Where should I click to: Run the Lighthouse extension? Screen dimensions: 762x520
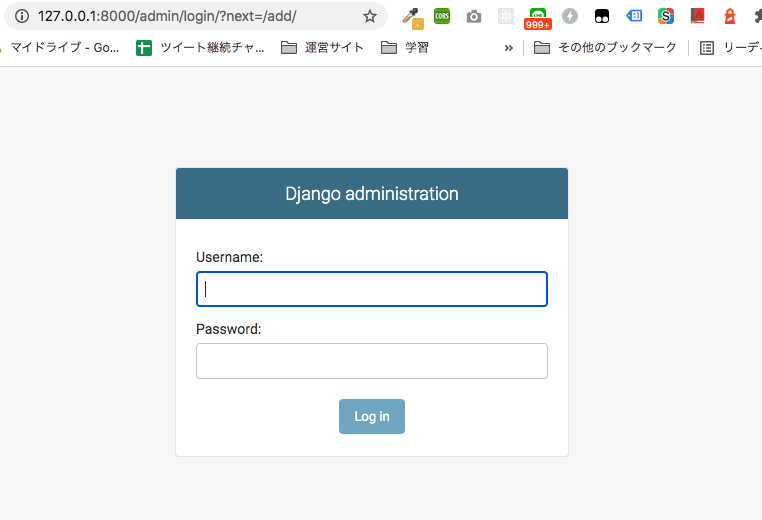coord(729,16)
